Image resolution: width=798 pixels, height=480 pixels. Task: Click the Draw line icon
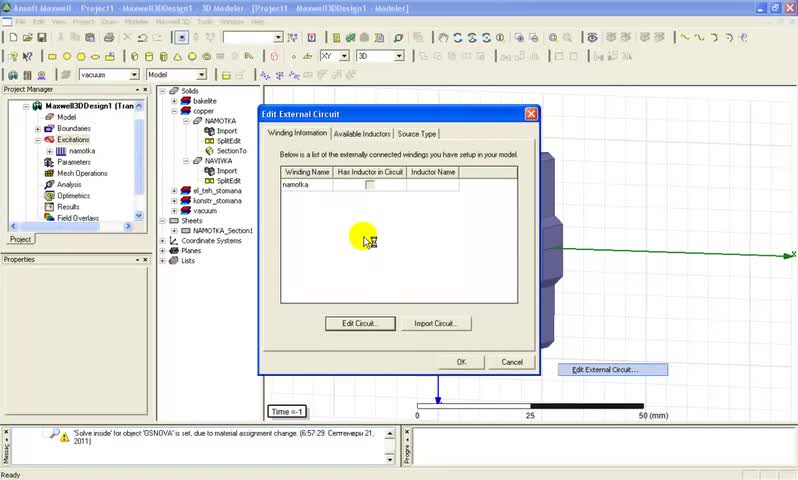tap(686, 38)
